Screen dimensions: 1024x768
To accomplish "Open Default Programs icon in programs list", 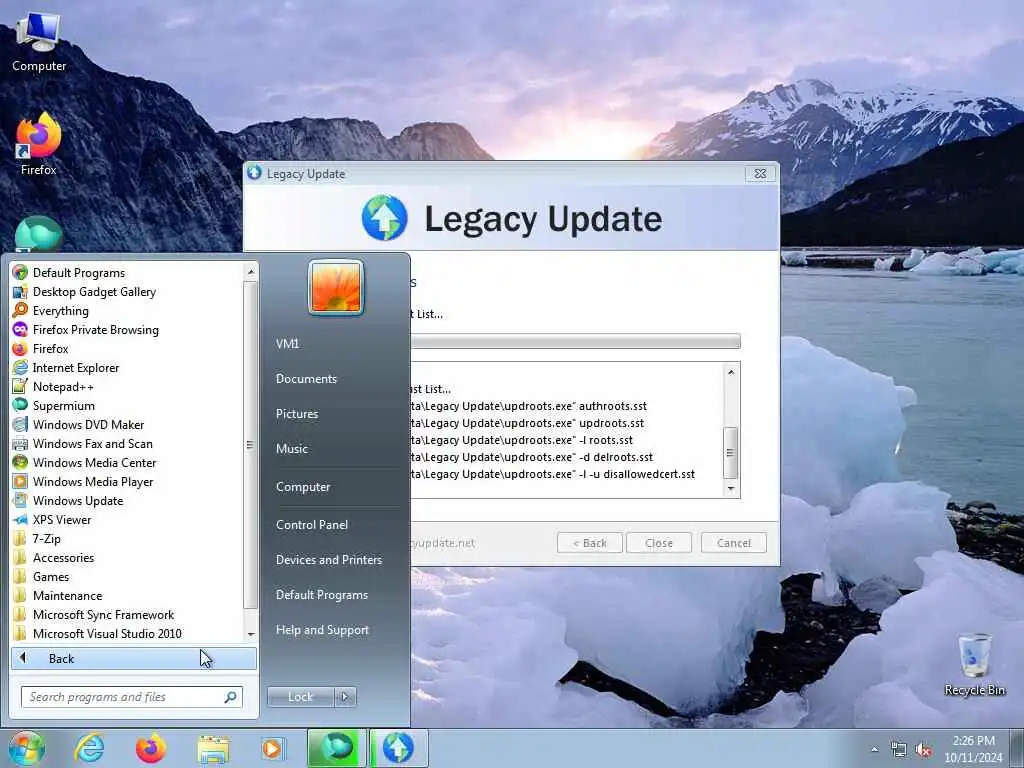I will point(20,272).
